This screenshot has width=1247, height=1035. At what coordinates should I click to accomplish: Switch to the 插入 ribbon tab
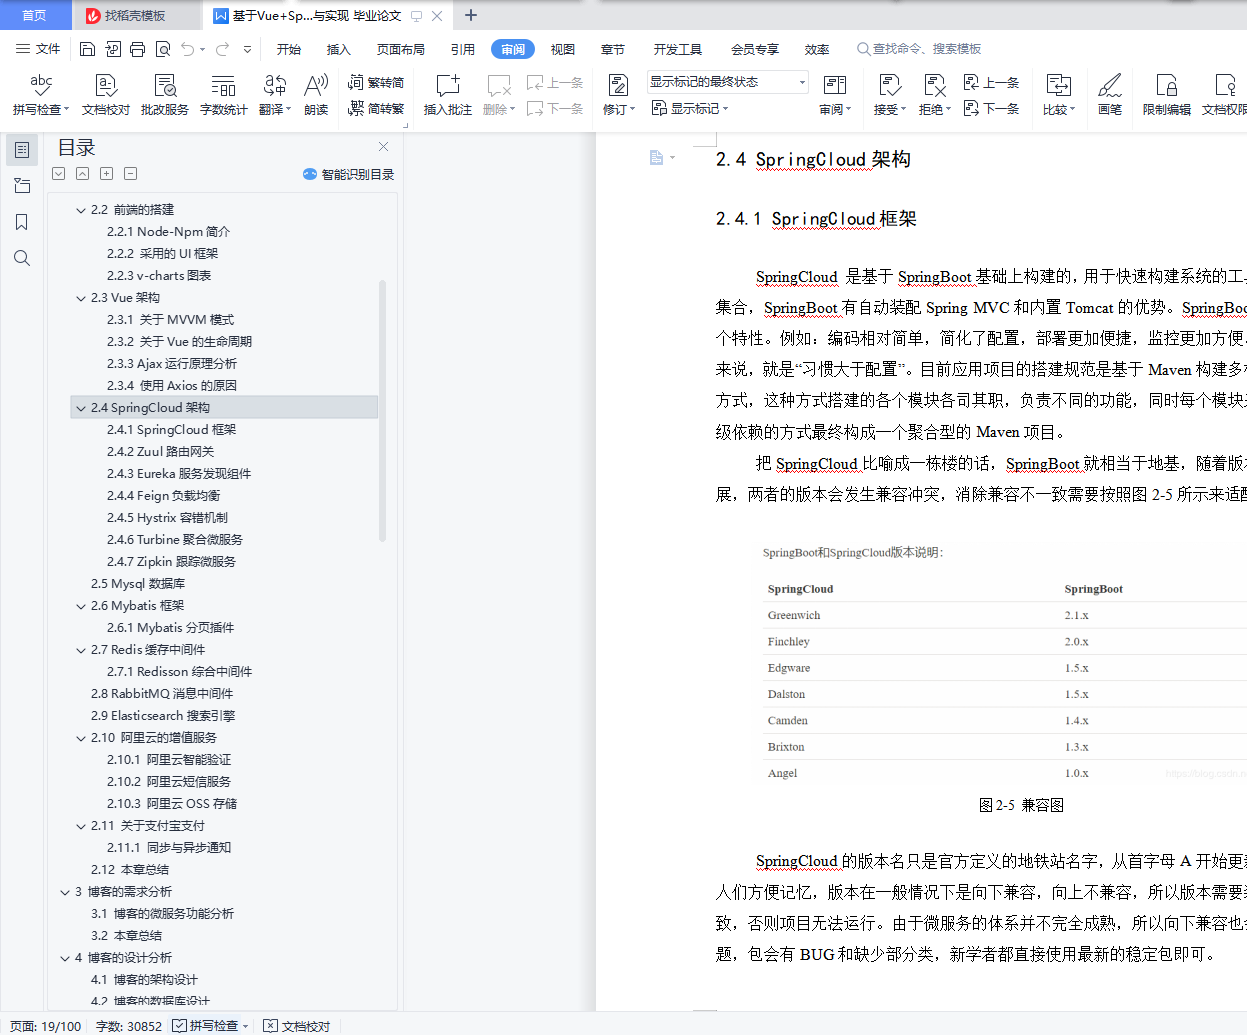(339, 49)
